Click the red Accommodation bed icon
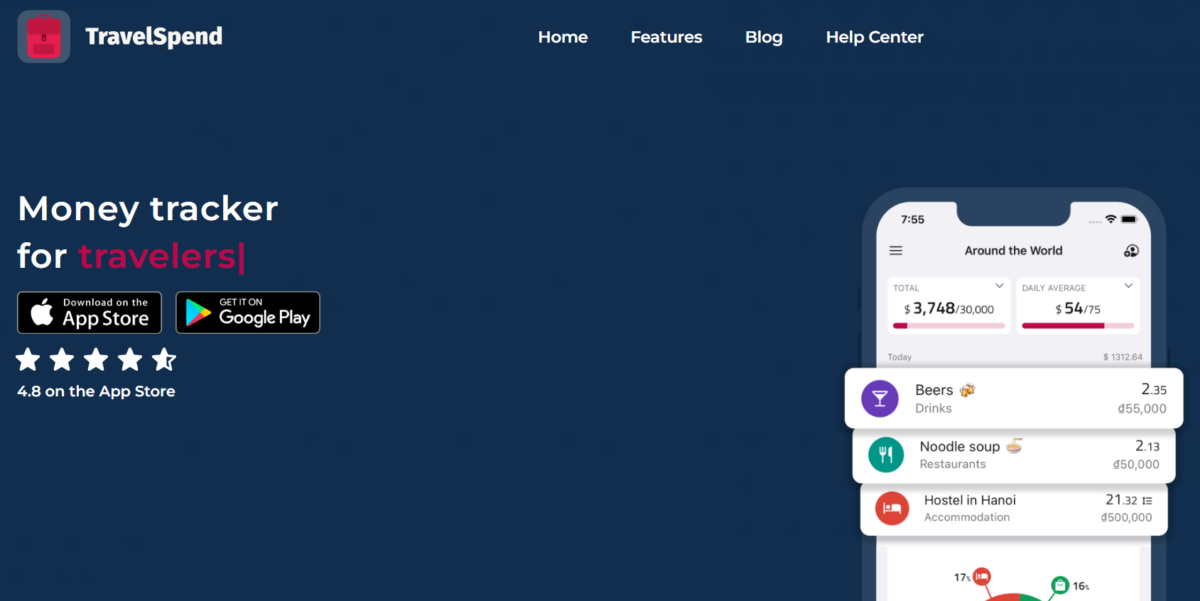This screenshot has width=1200, height=601. click(892, 508)
